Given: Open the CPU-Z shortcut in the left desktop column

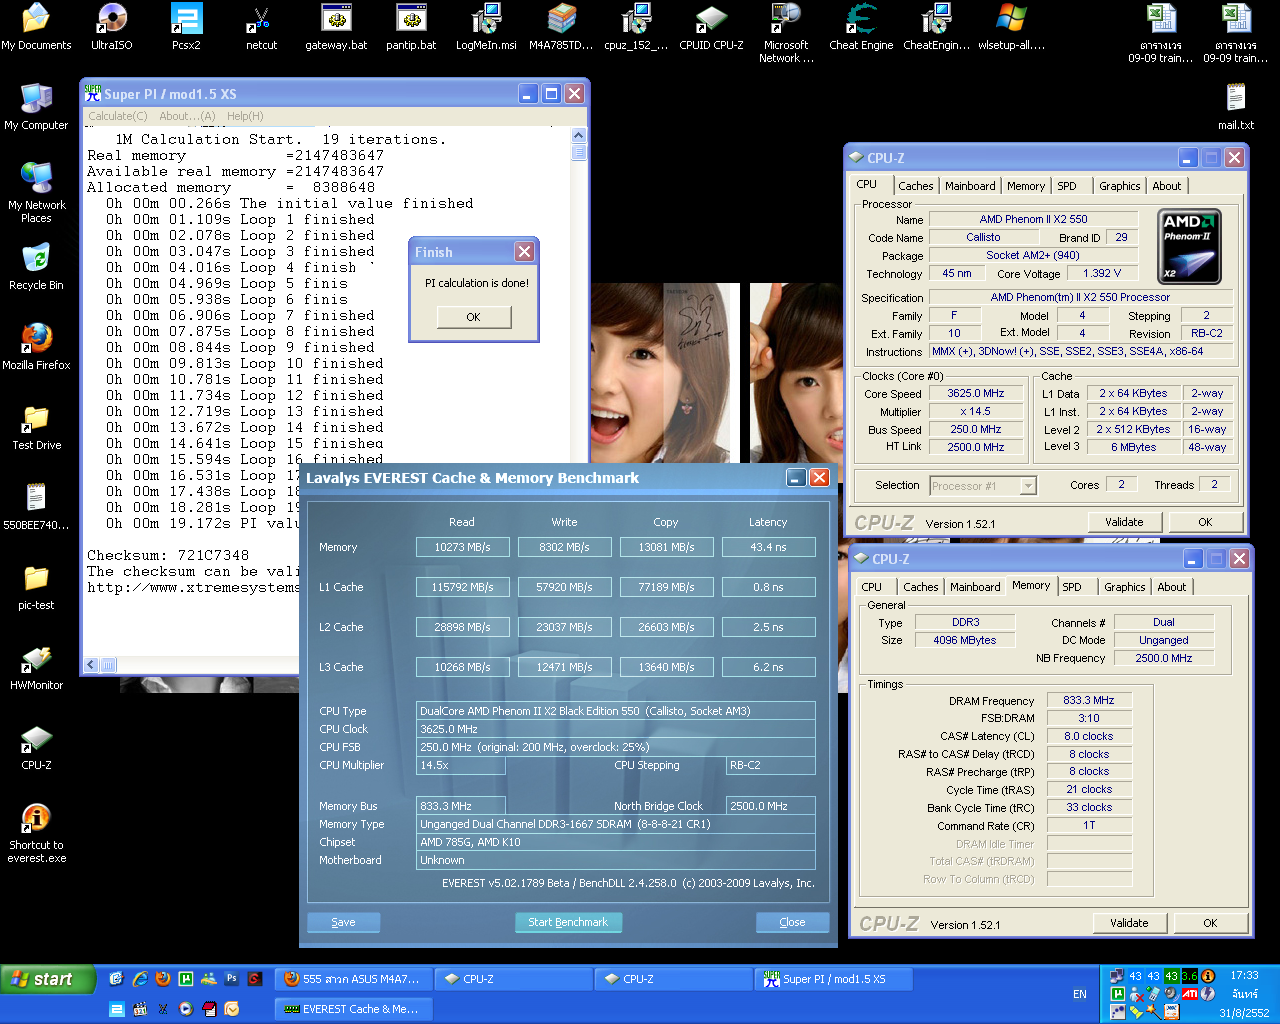Looking at the screenshot, I should 36,747.
